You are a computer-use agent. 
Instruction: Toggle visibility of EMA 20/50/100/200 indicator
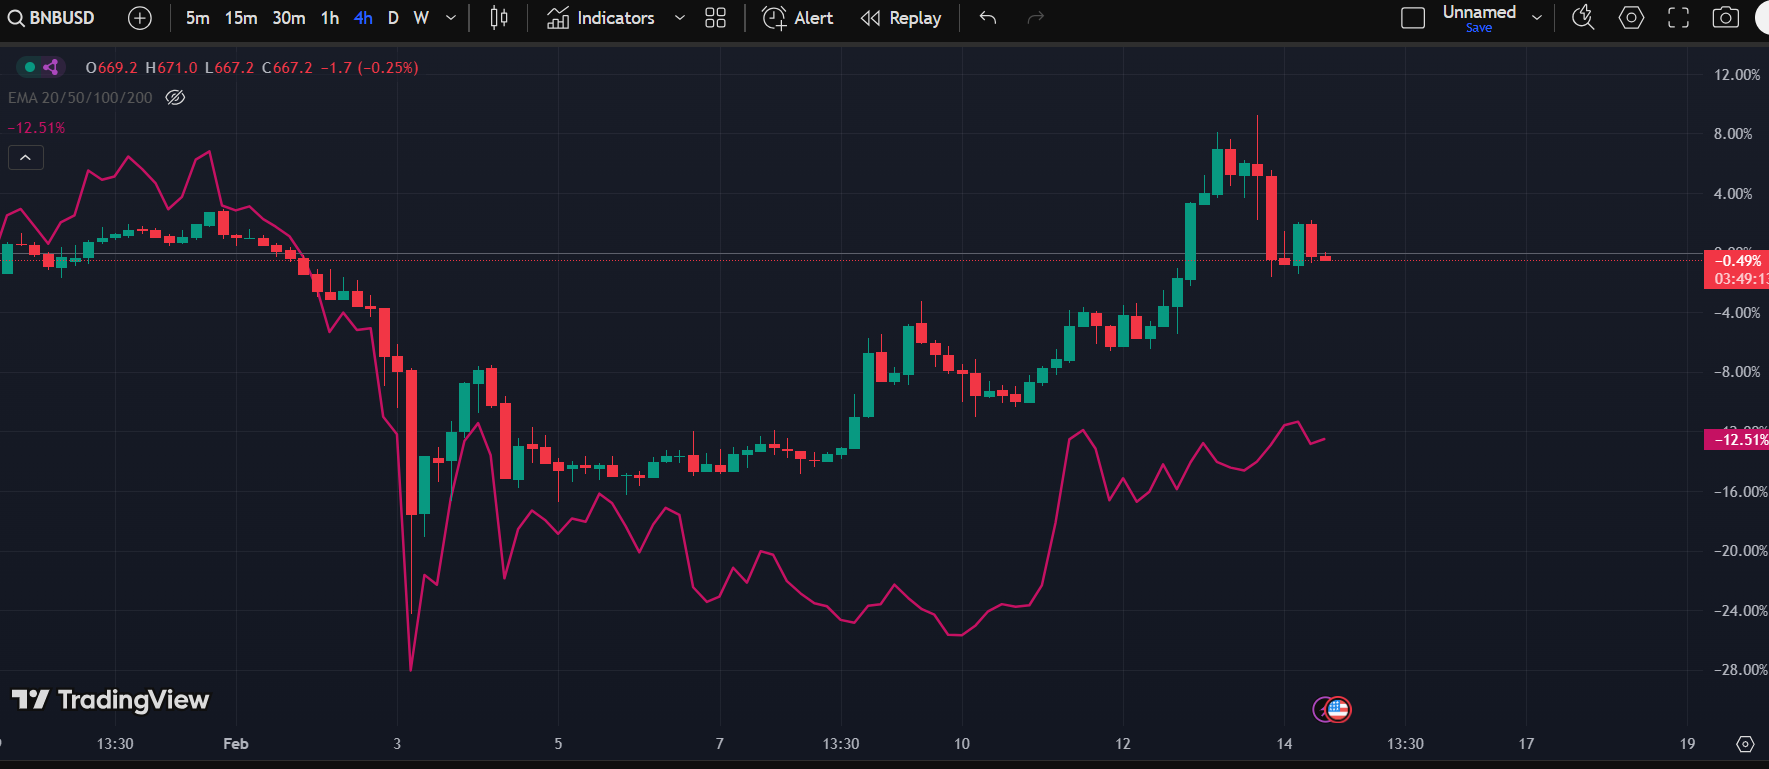point(175,97)
